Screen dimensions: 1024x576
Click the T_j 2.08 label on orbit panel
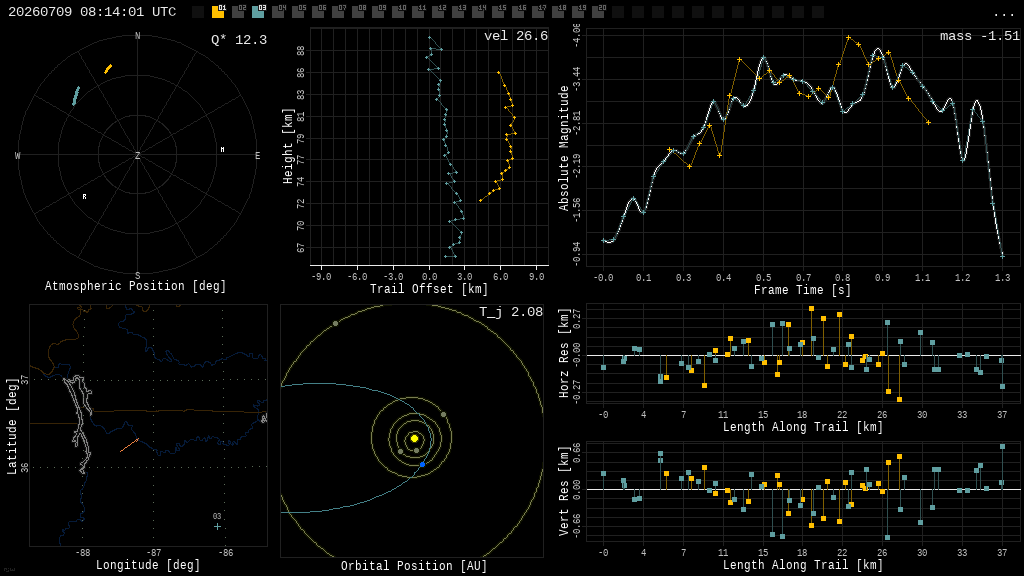coord(511,312)
